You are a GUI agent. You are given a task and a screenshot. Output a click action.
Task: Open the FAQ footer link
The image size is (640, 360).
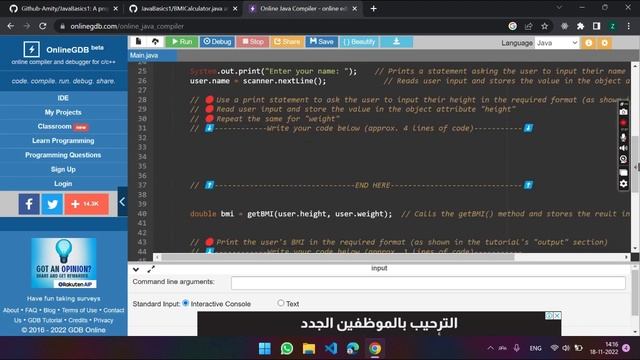click(x=31, y=310)
